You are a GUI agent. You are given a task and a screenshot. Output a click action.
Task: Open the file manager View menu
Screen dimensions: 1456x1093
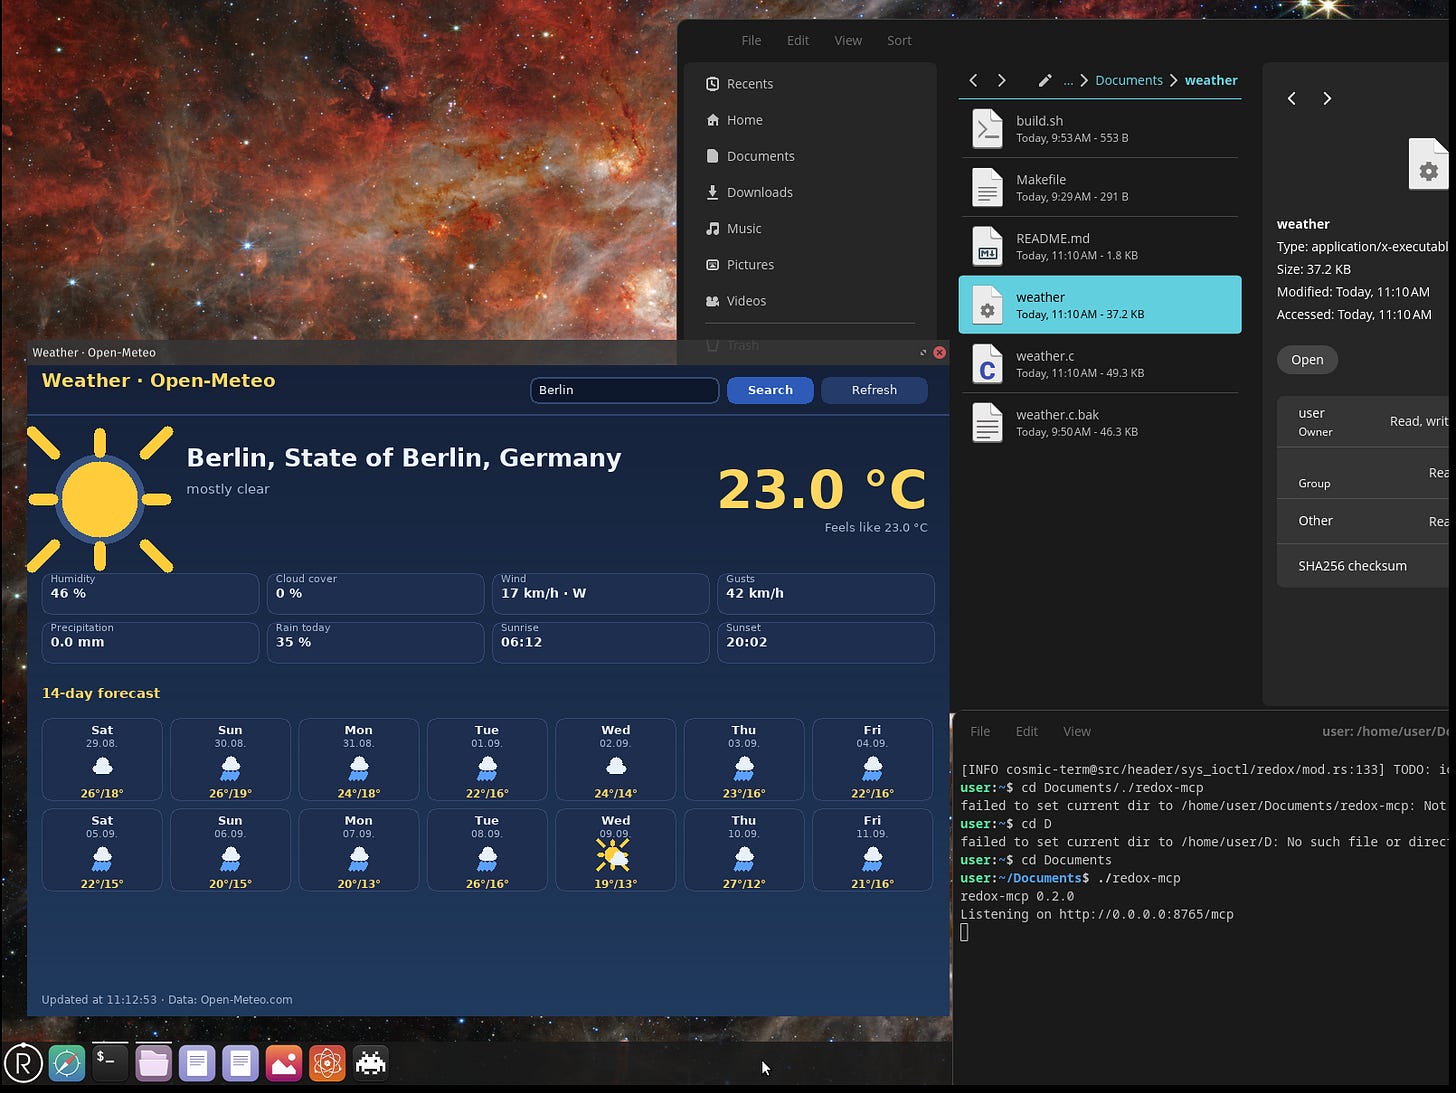848,40
